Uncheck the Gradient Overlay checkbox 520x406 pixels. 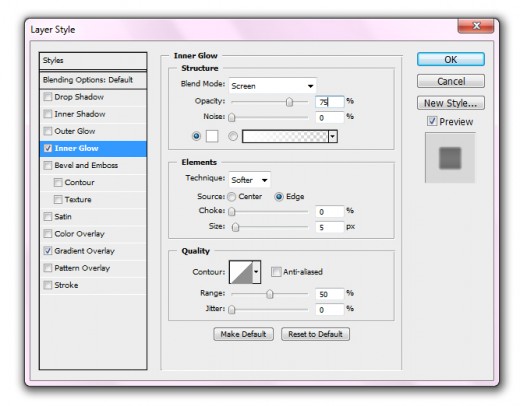[x=48, y=251]
